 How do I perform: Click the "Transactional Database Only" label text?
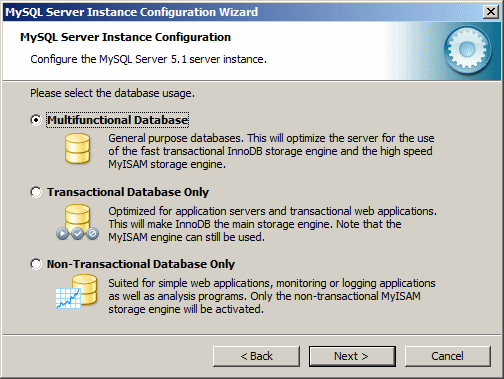128,192
